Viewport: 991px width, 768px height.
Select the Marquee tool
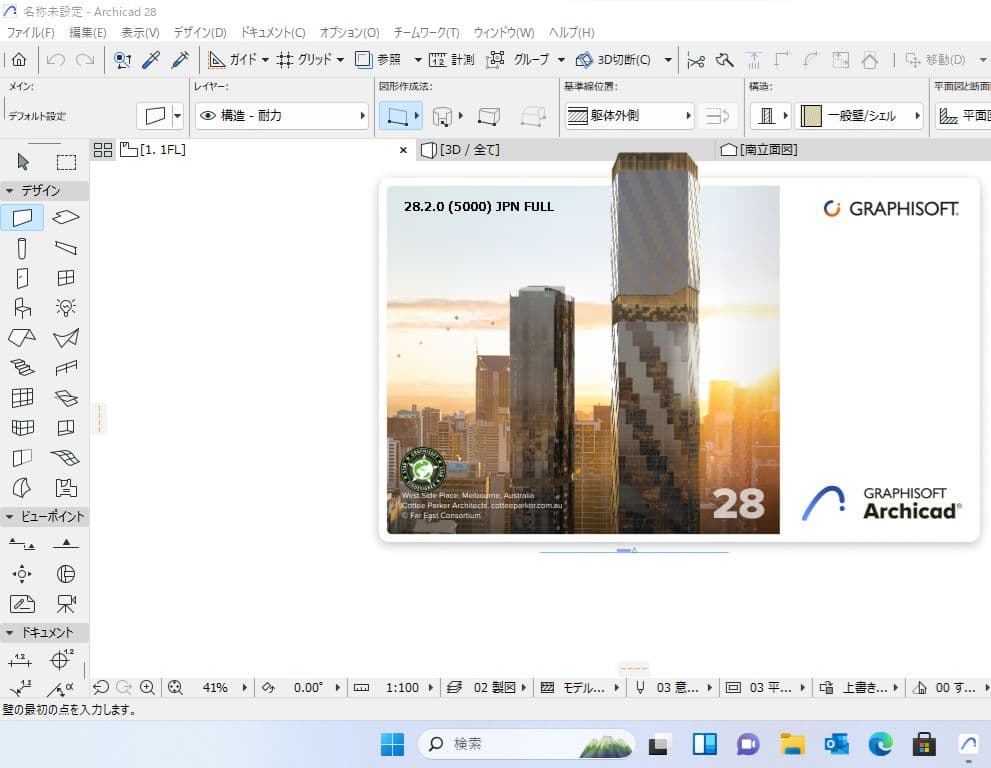[66, 162]
